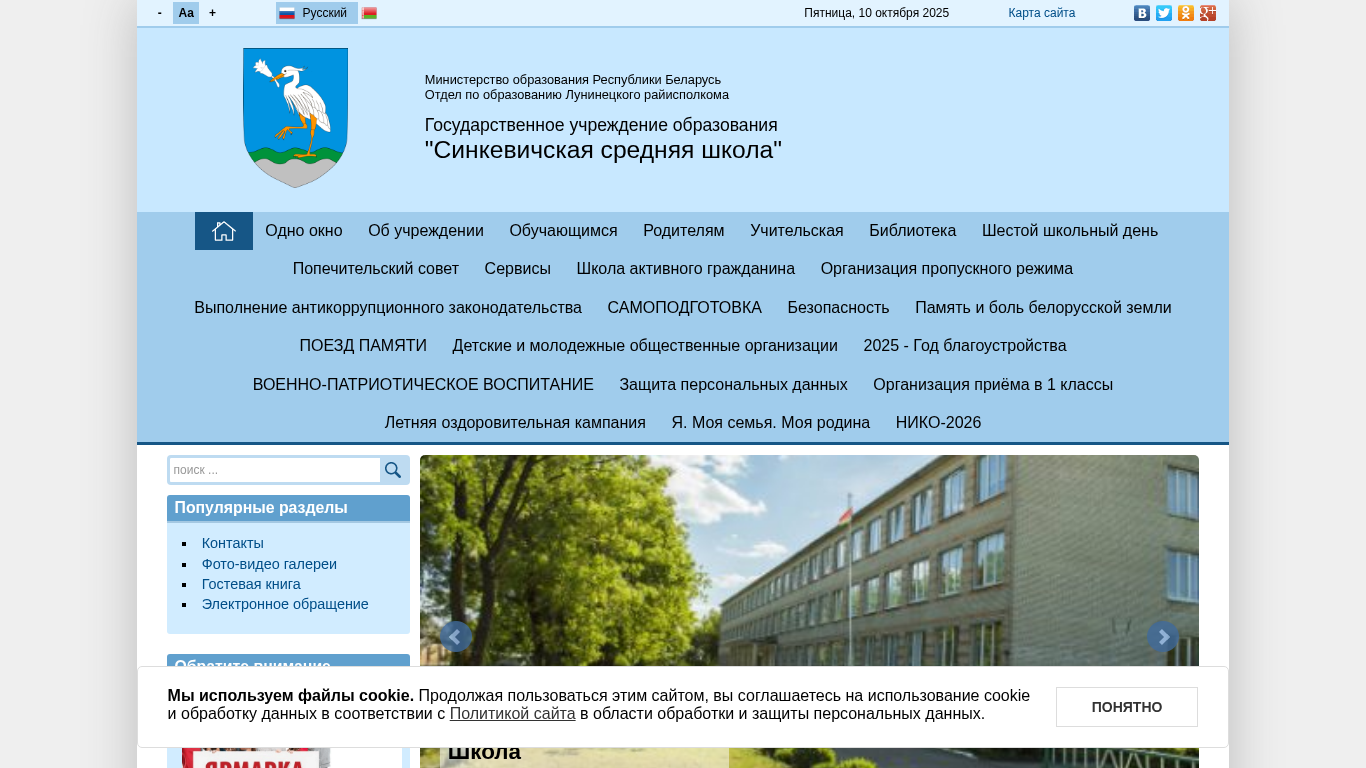1366x768 pixels.
Task: Open the САМОПОДГОТОВКА menu item
Action: (685, 308)
